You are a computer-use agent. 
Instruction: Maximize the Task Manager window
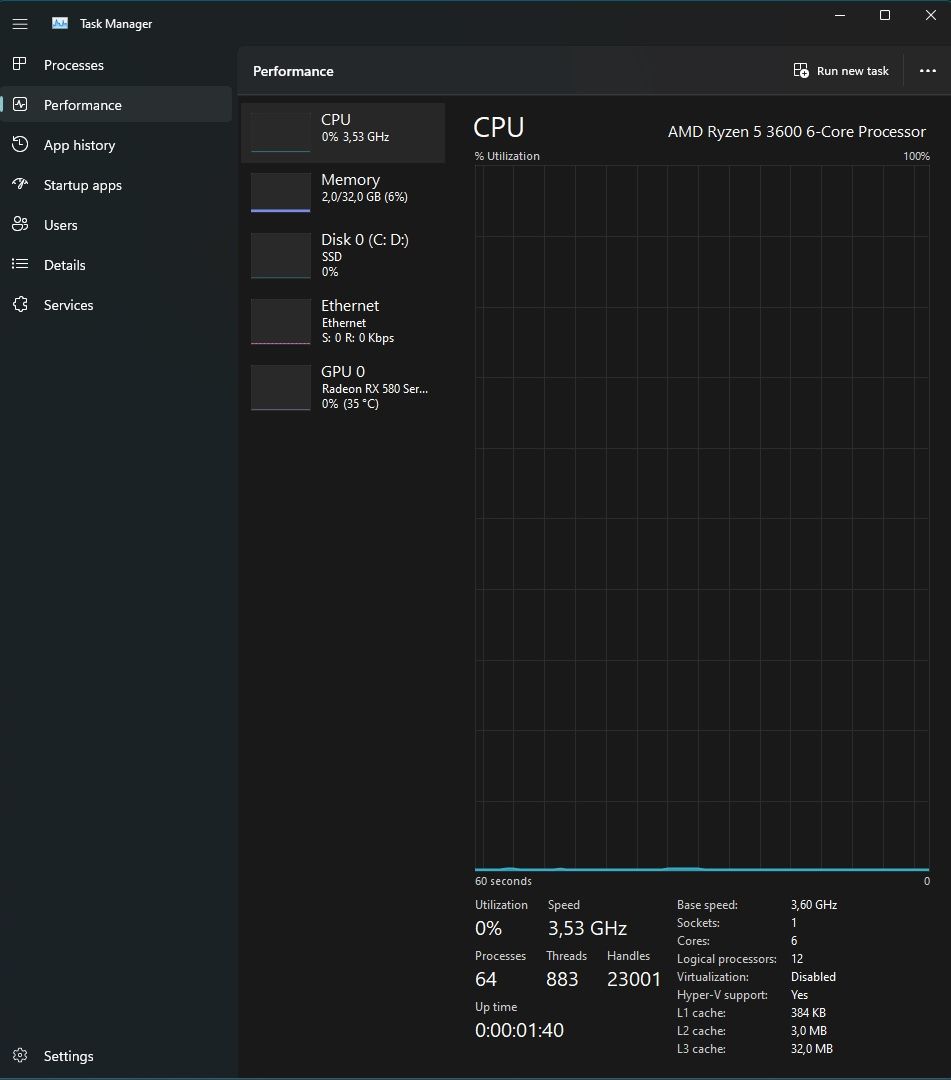click(x=885, y=15)
